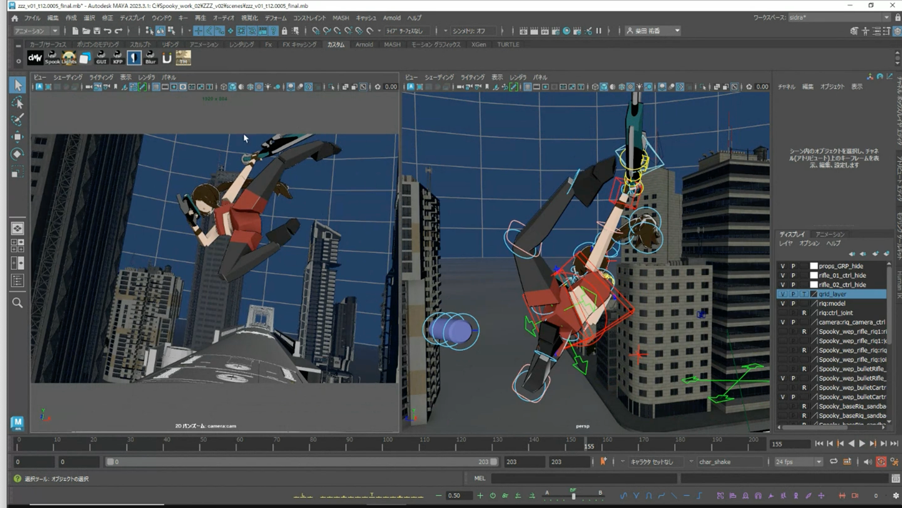Click the Blur shelf button

point(150,58)
